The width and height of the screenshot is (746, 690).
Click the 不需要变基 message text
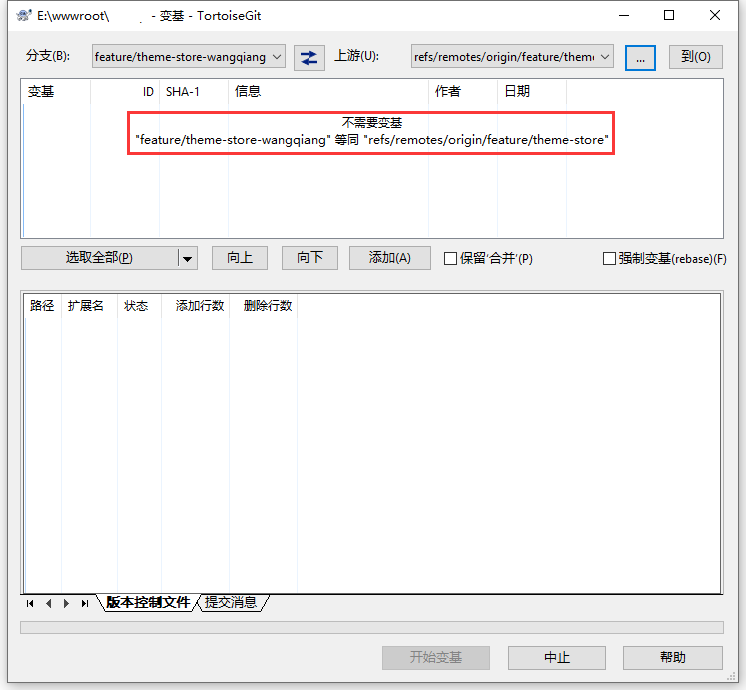click(372, 123)
